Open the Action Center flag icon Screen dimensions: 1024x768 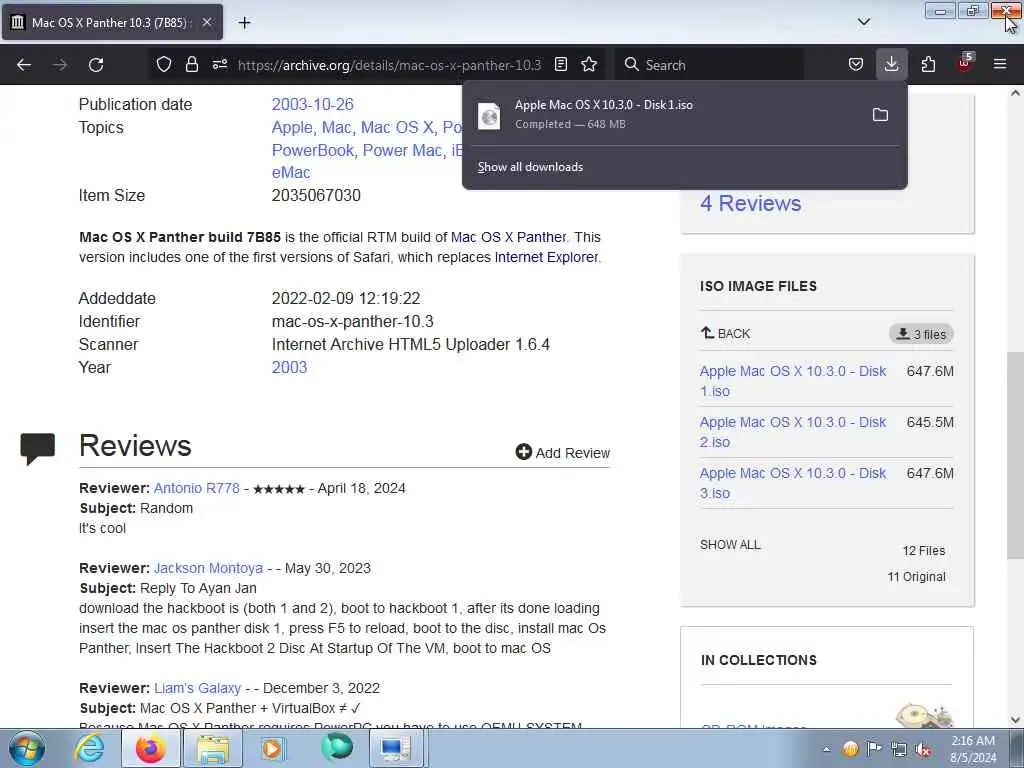pos(874,749)
